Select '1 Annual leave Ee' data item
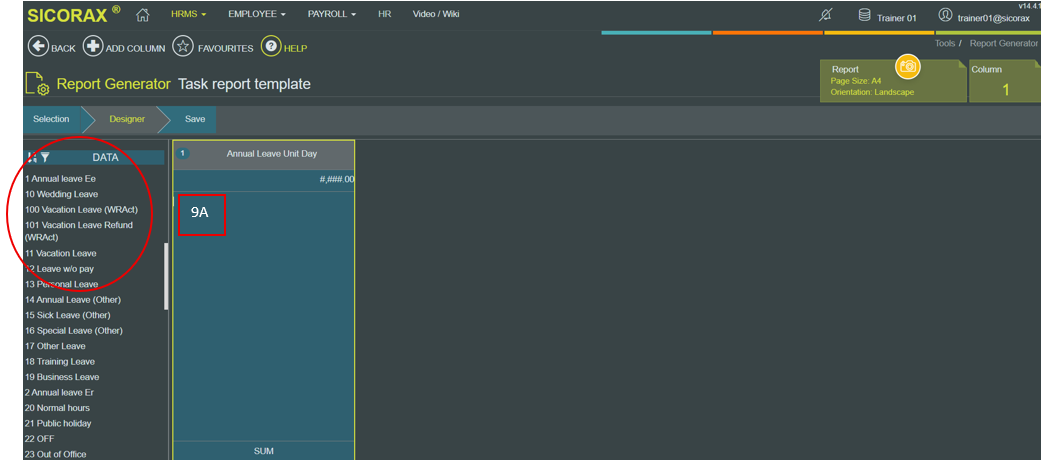This screenshot has width=1042, height=460. (x=60, y=179)
